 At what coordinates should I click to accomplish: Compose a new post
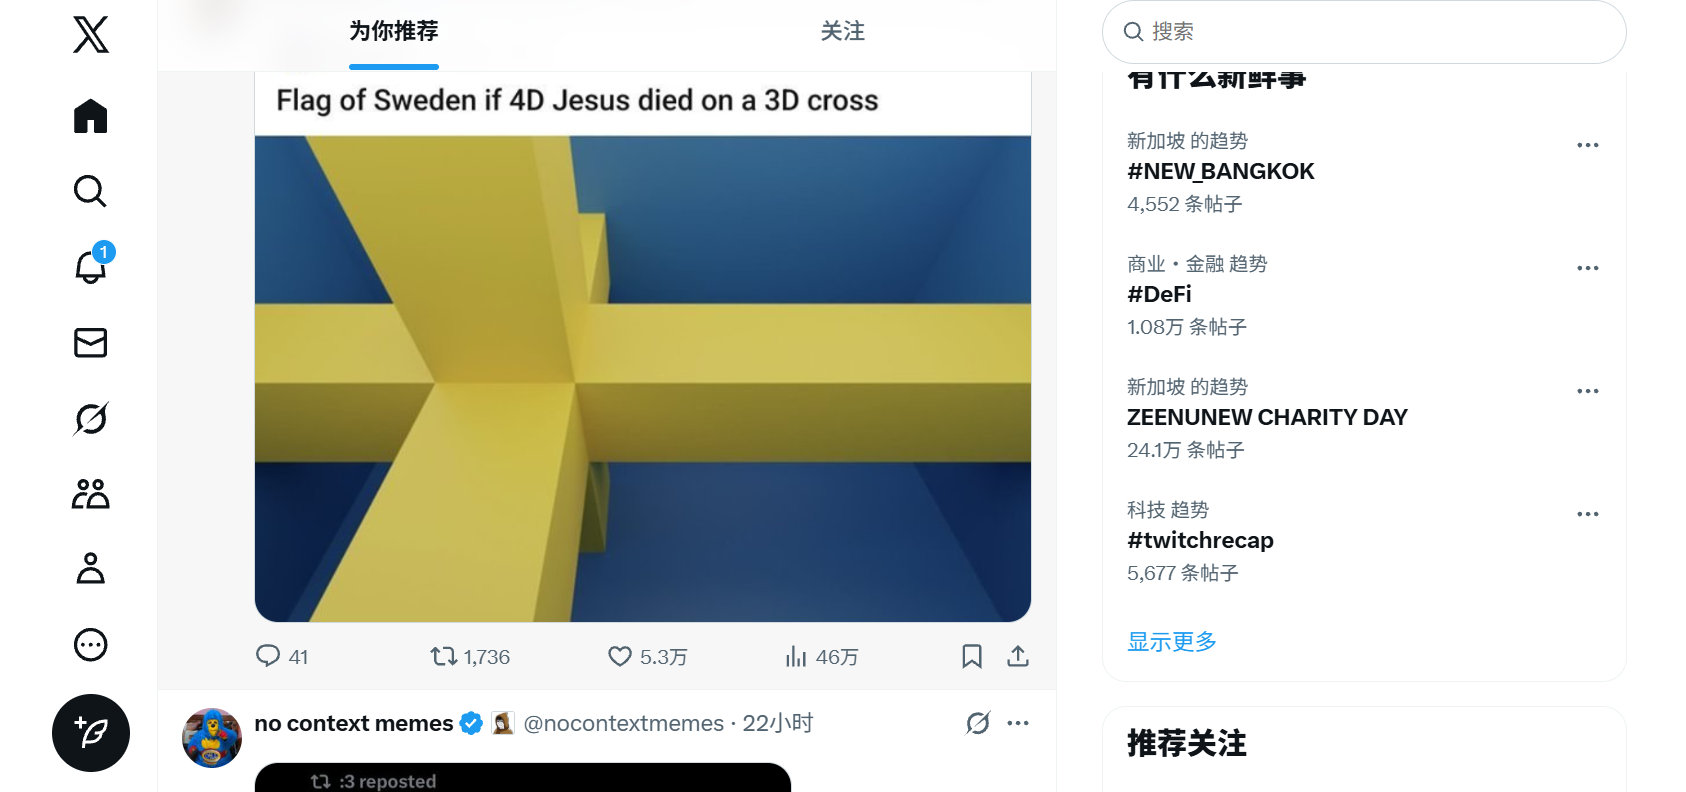(91, 733)
